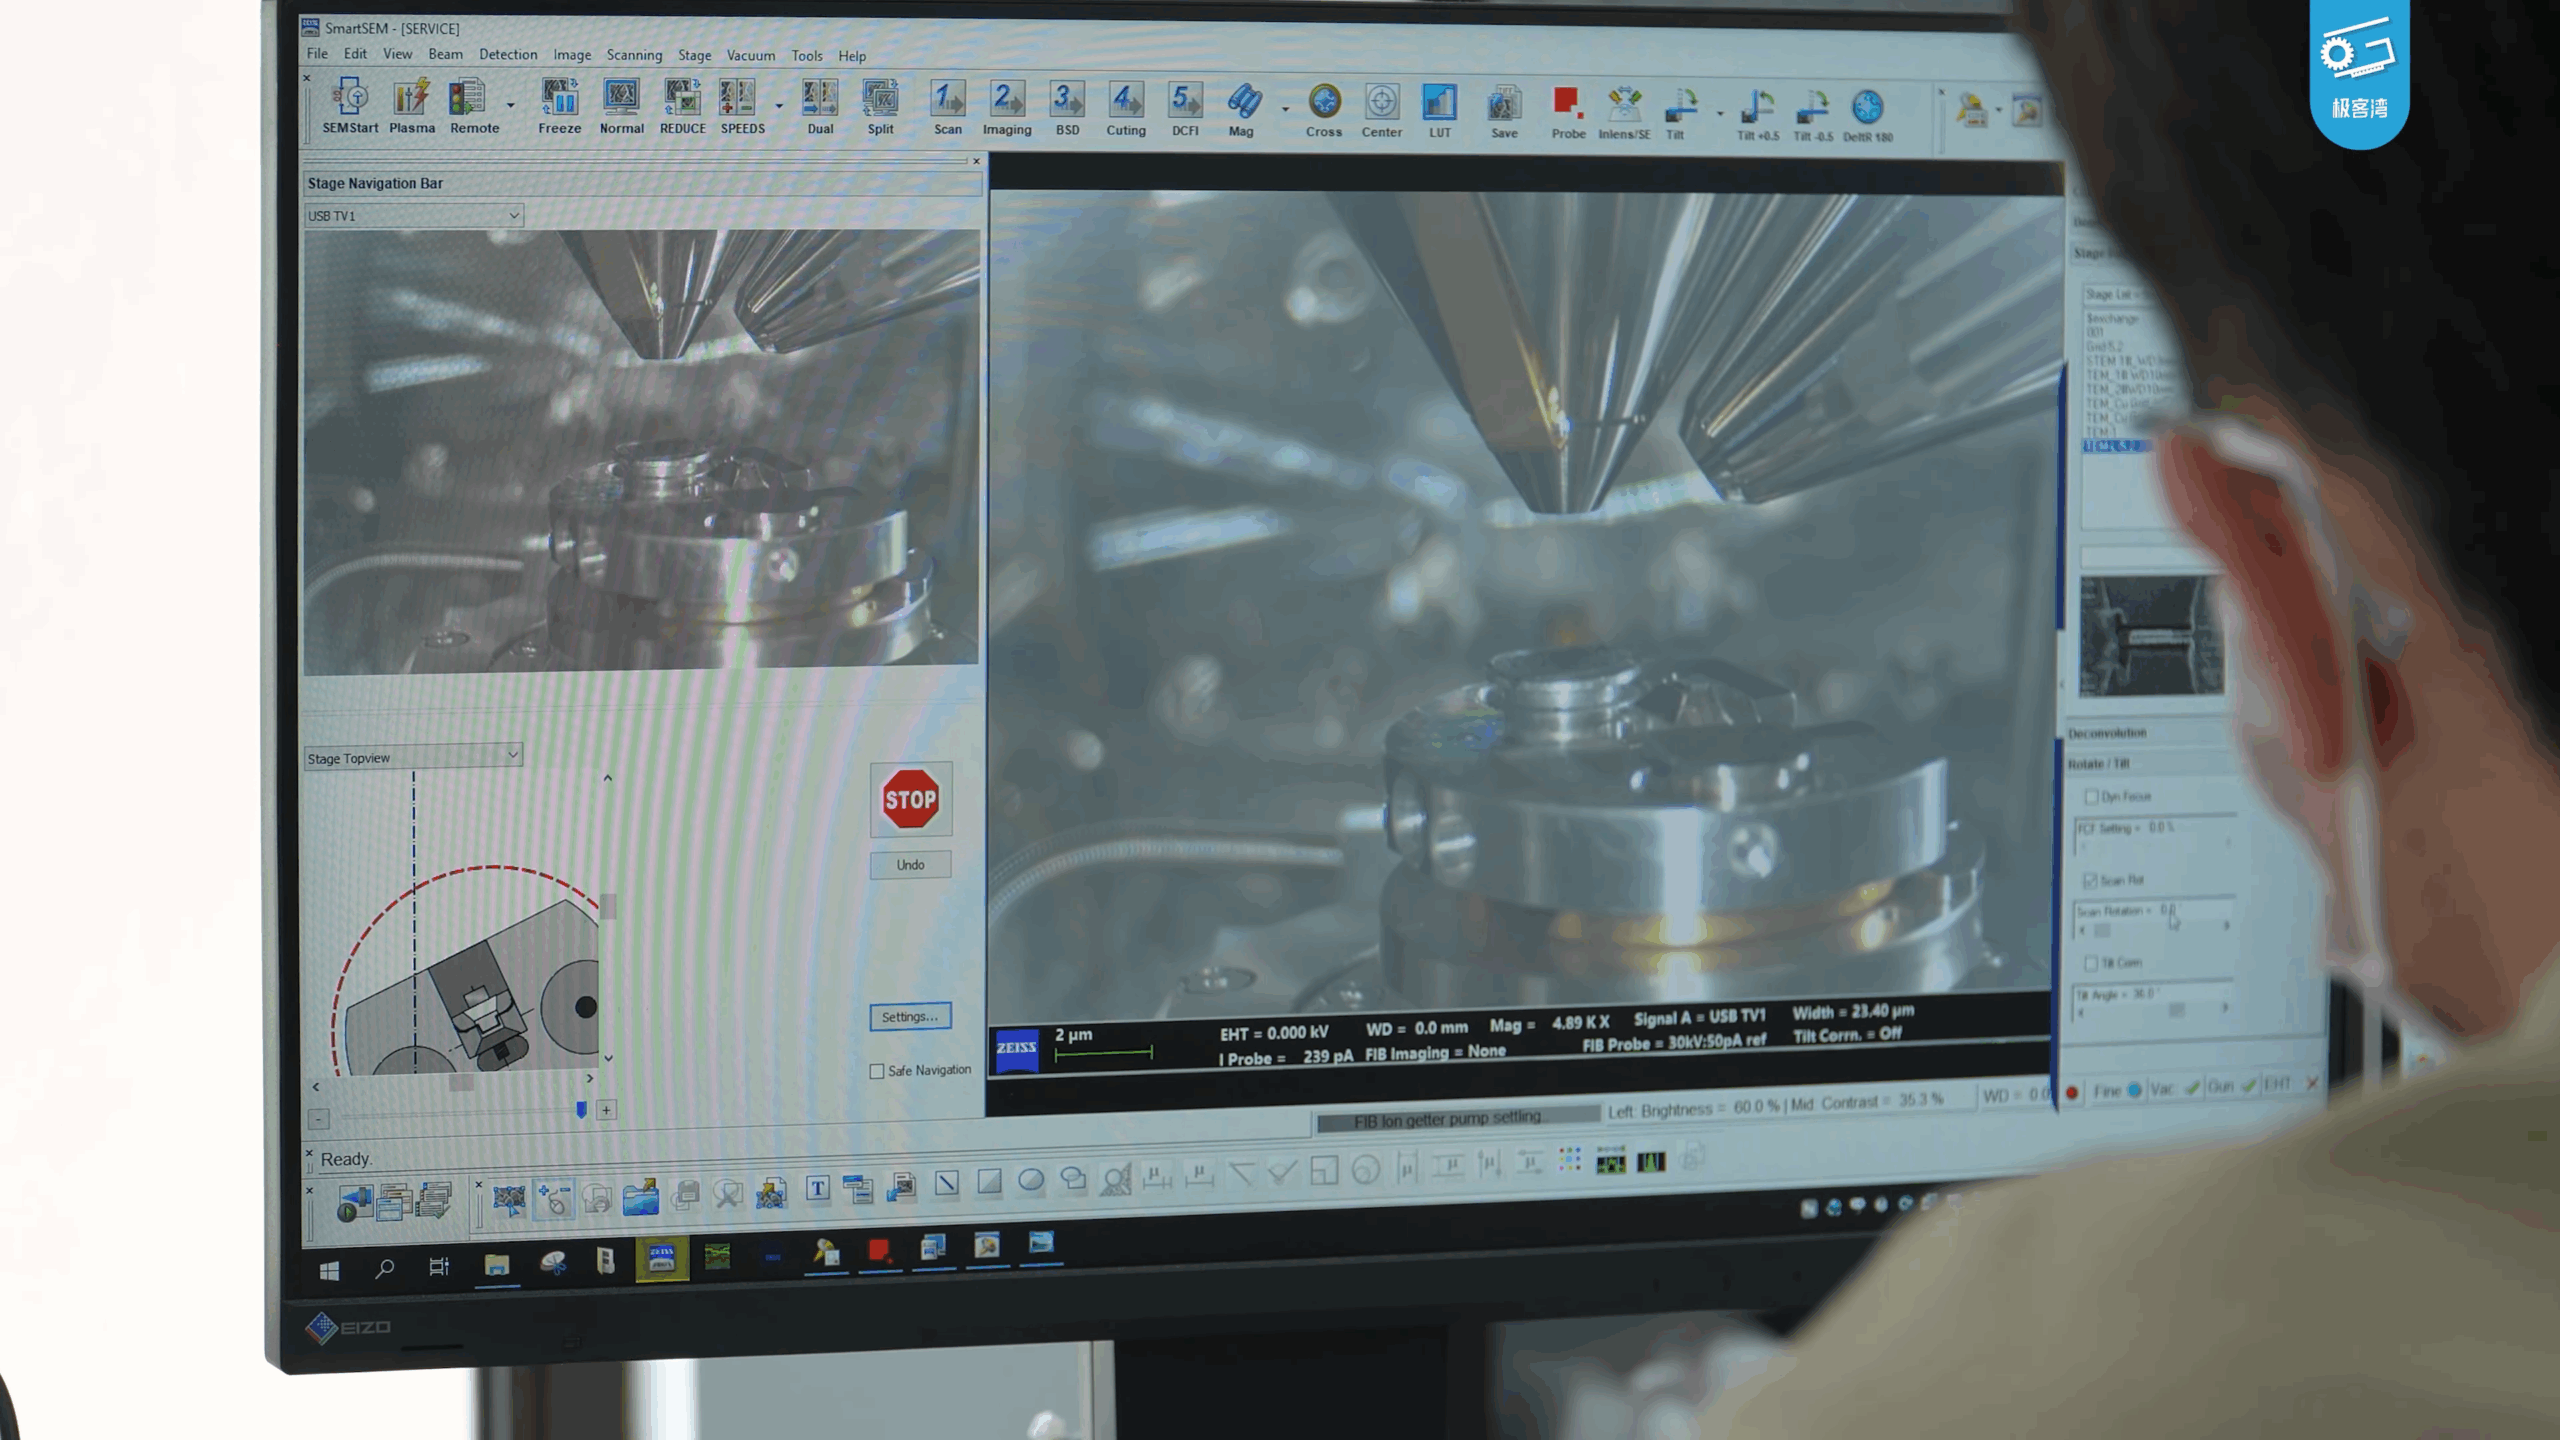Click the minus zoom button under Stage Topview
Screen dimensions: 2560x1440
(x=318, y=1118)
